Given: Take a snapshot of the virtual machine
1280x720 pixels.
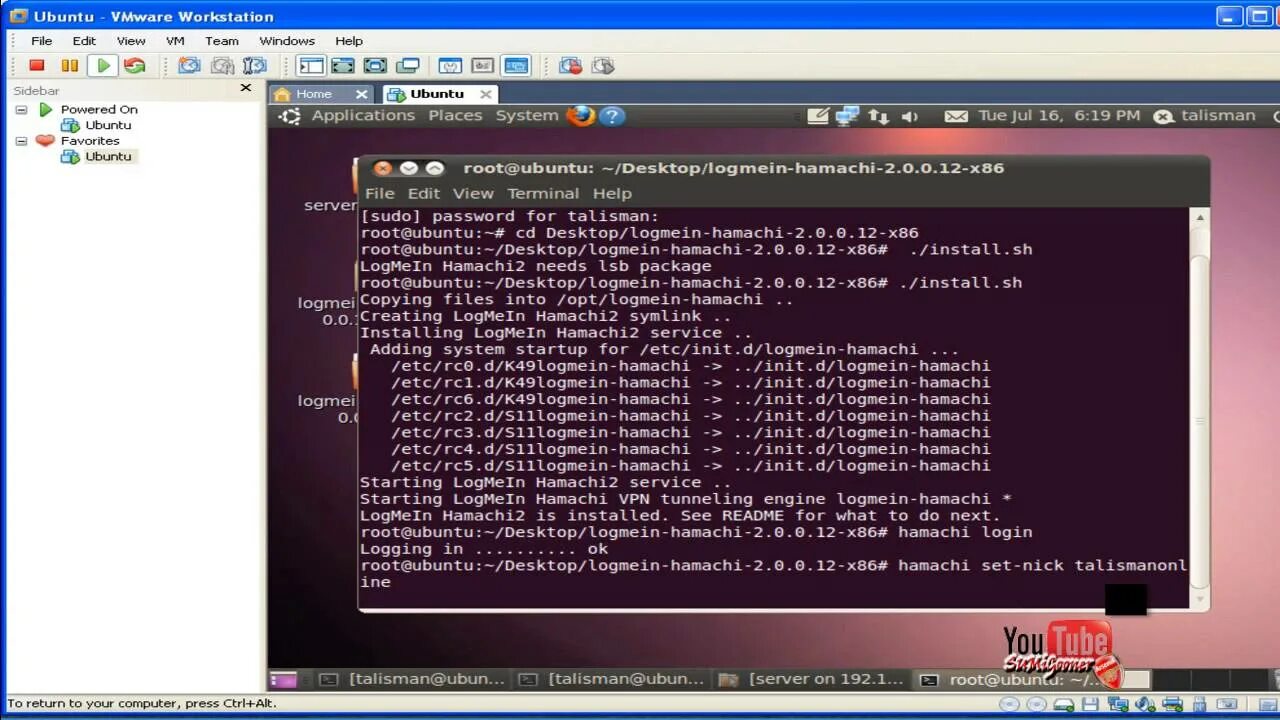Looking at the screenshot, I should (x=189, y=66).
